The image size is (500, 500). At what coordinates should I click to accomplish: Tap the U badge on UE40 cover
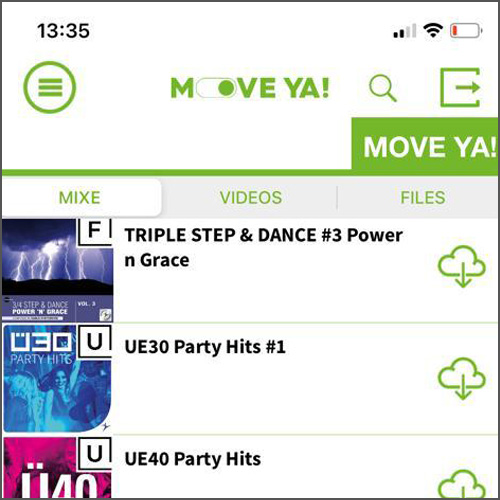coord(95,454)
